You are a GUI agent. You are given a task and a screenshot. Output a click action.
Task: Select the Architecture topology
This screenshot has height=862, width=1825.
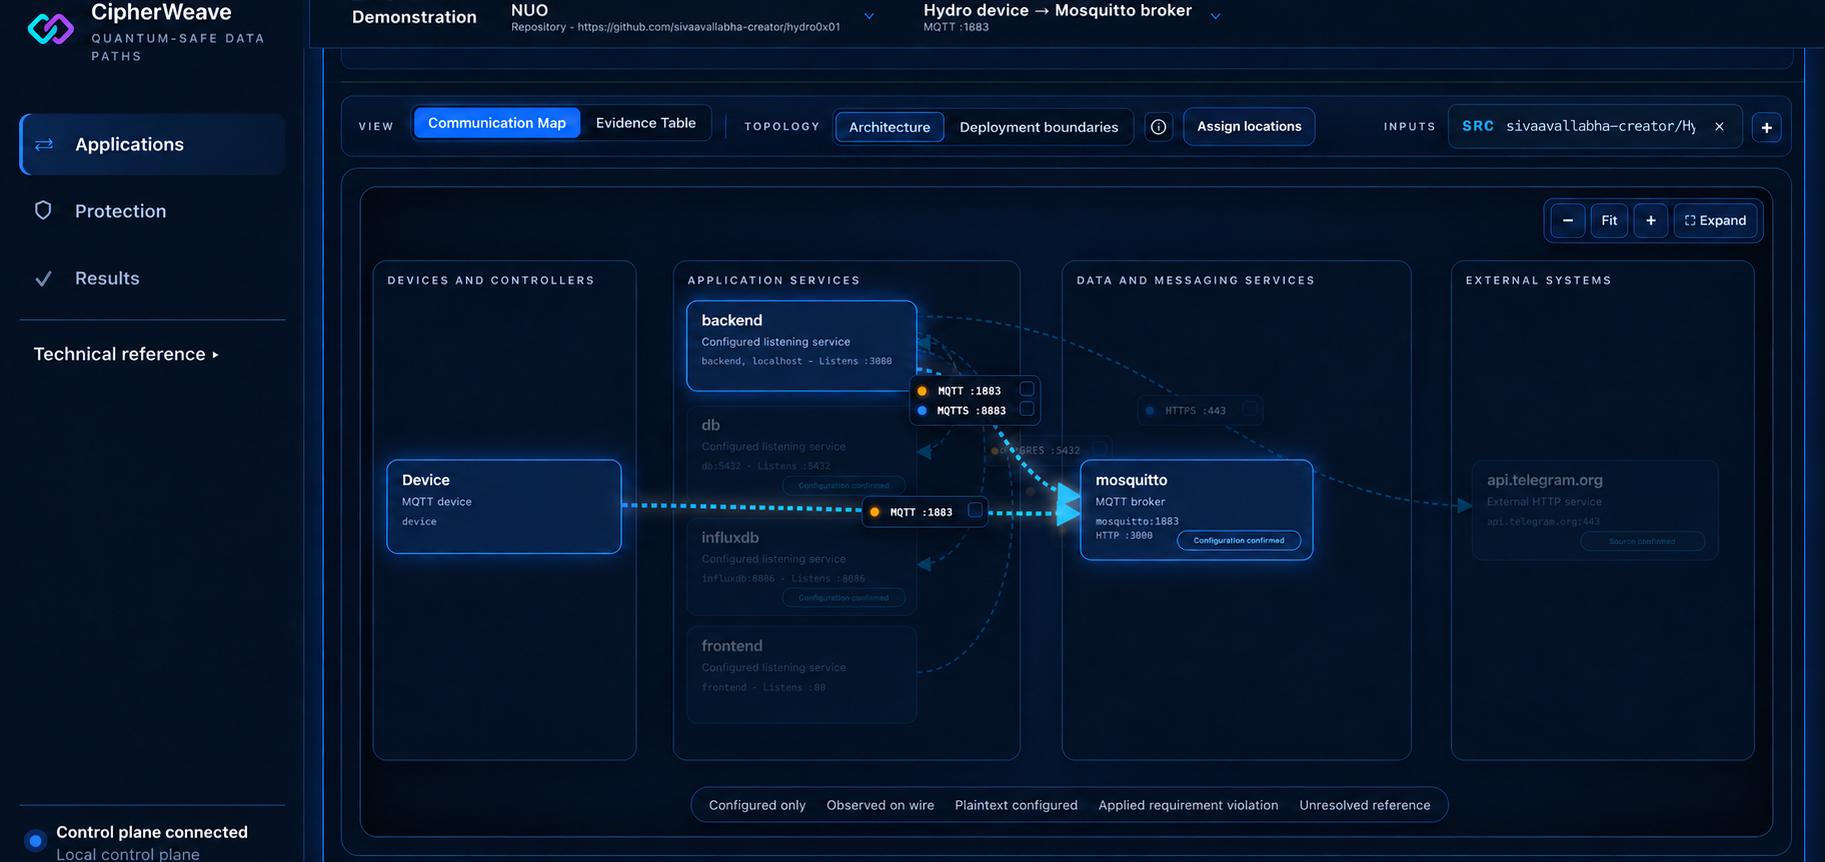(889, 127)
